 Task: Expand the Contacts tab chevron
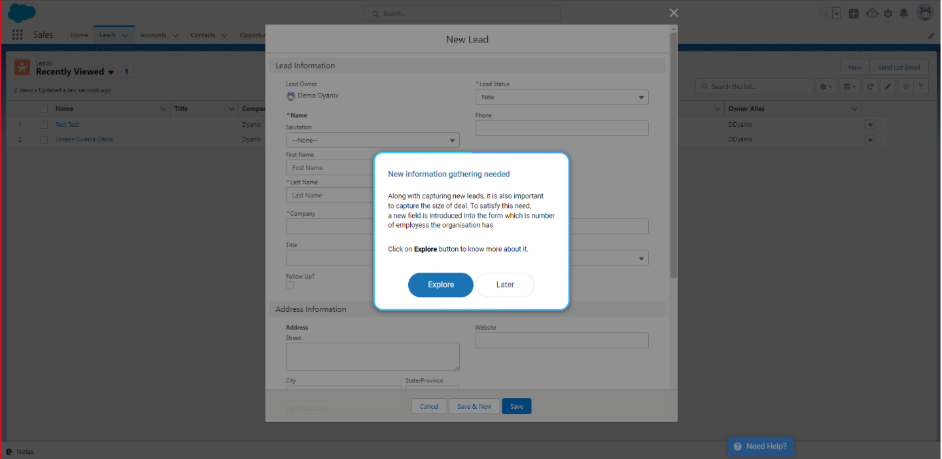point(224,35)
